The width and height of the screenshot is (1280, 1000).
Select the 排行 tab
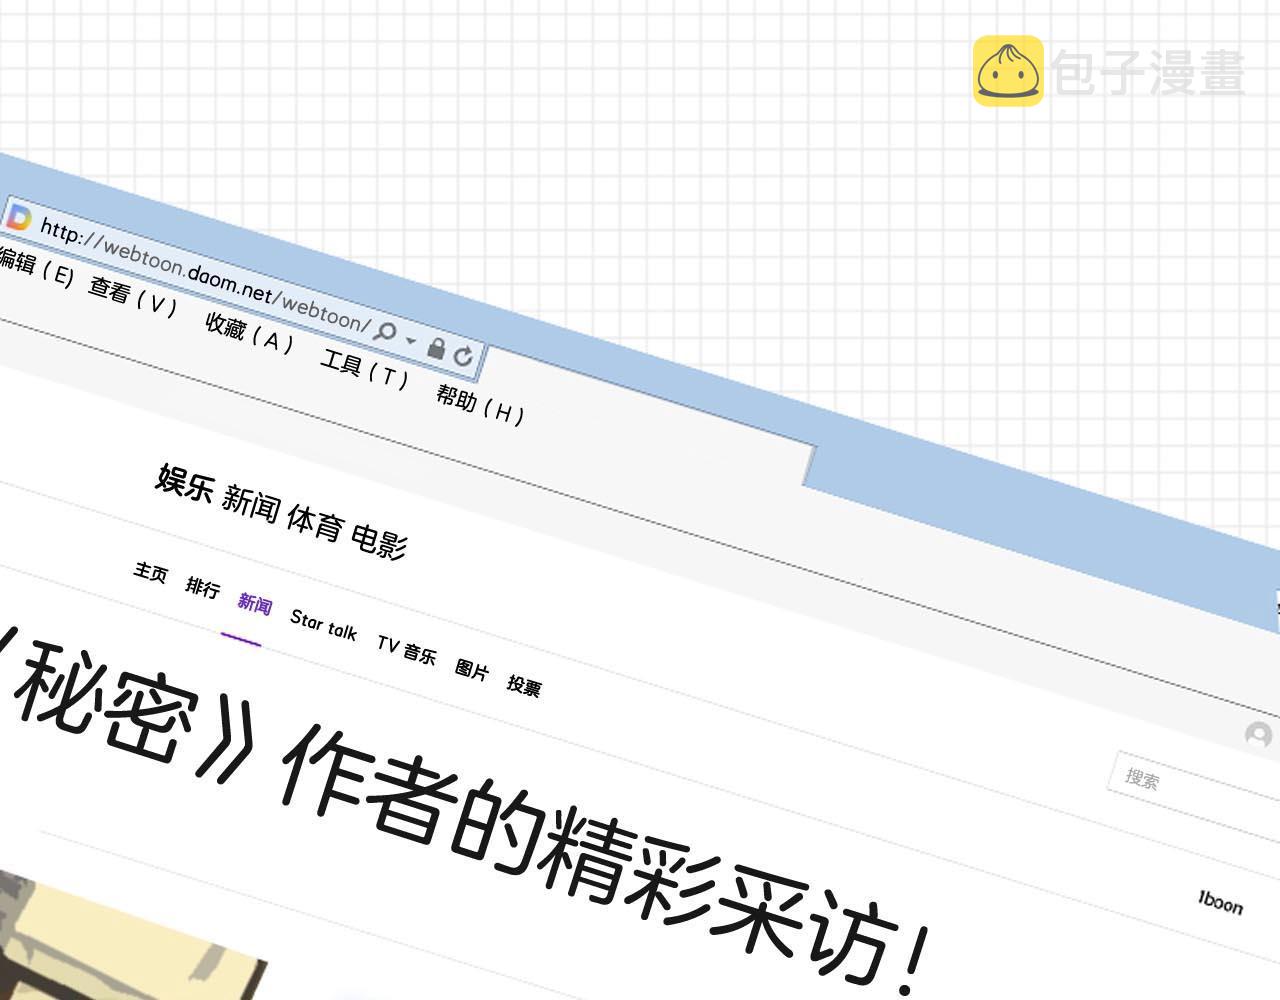point(202,587)
